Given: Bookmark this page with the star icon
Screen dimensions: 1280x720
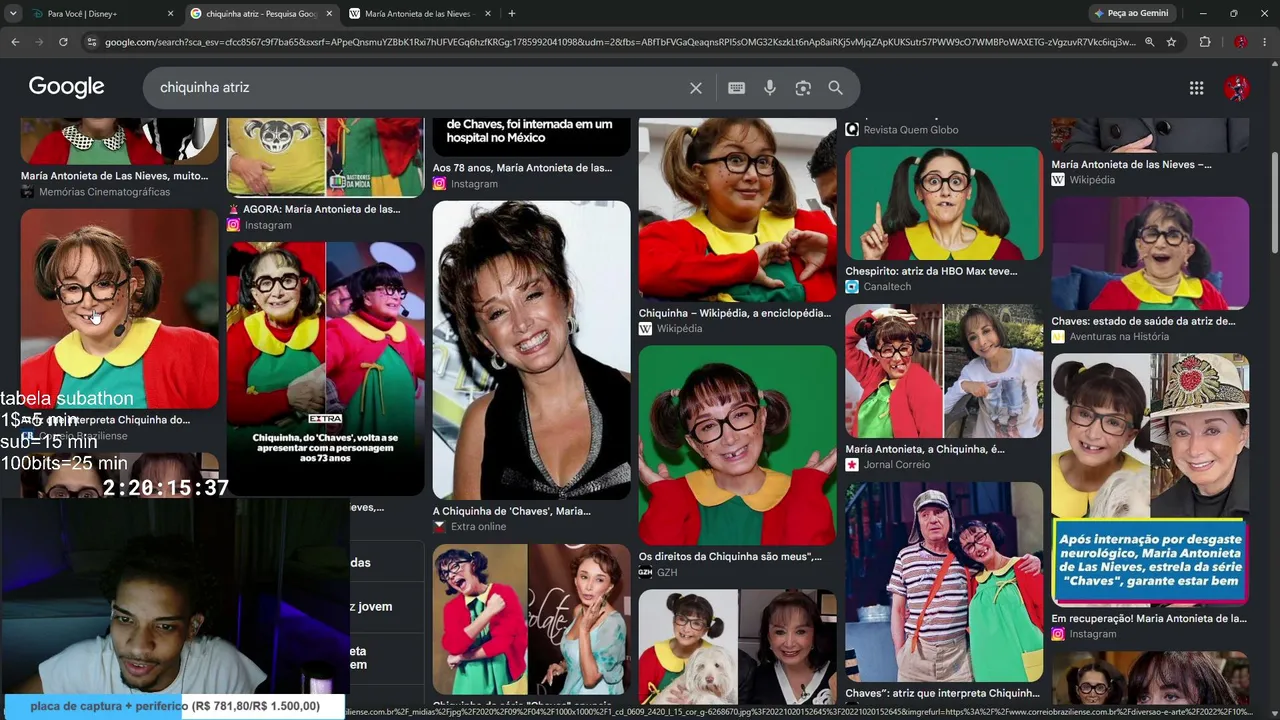Looking at the screenshot, I should coord(1172,42).
